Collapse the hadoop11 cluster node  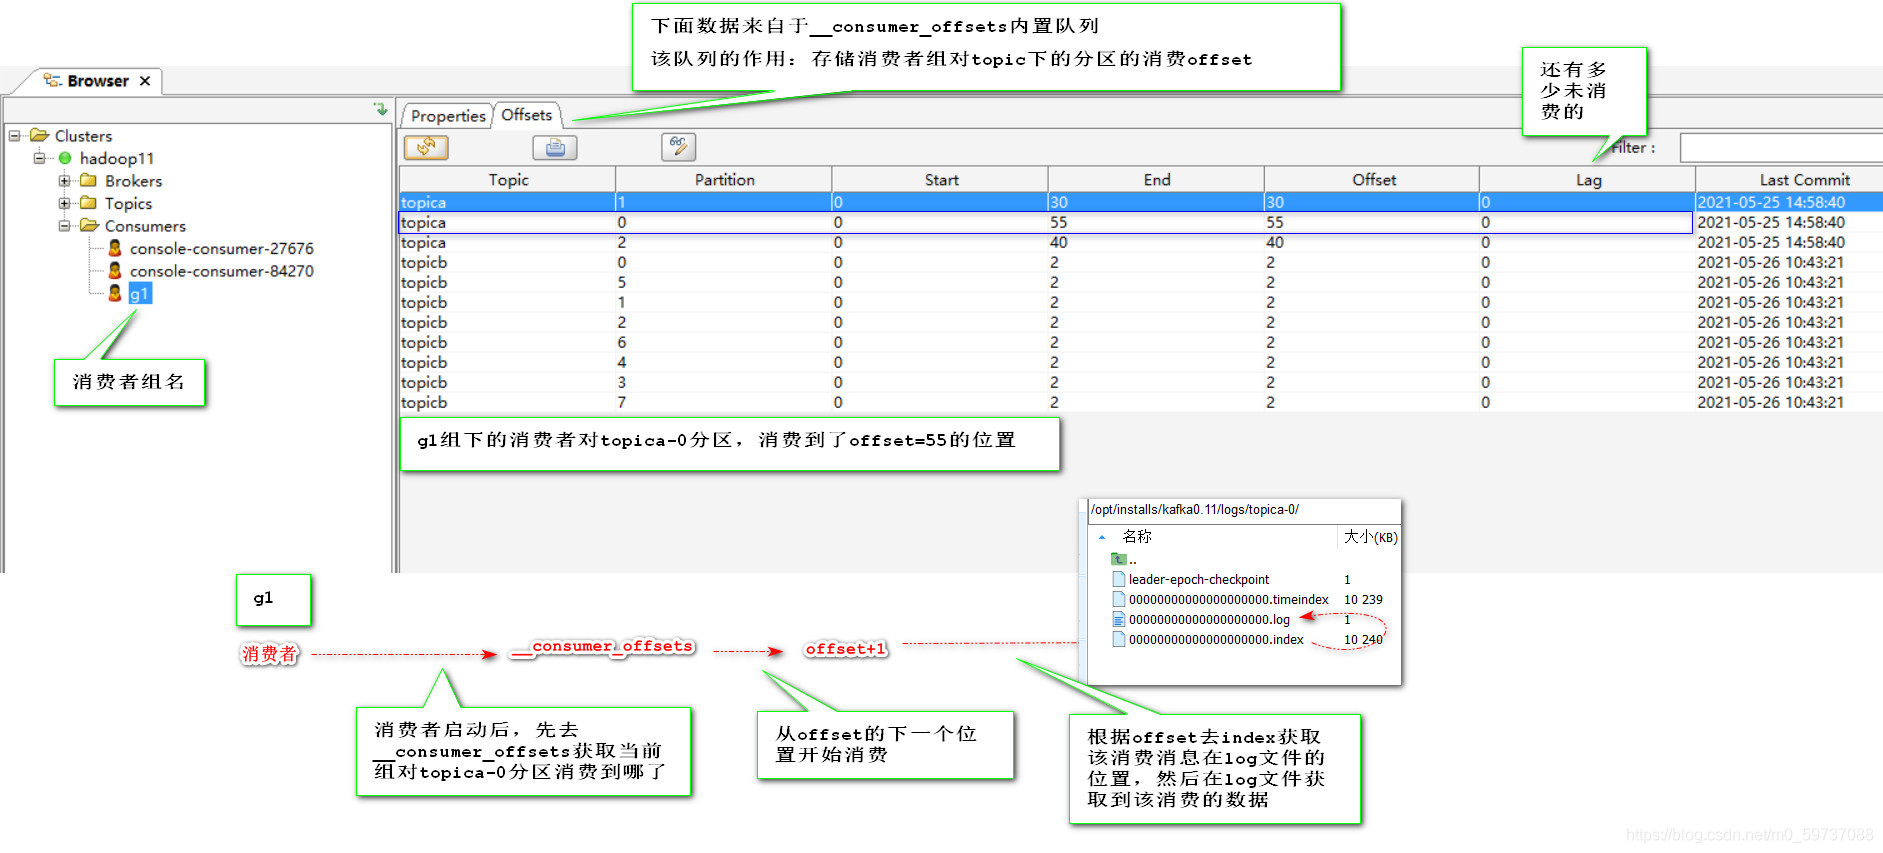click(x=40, y=158)
